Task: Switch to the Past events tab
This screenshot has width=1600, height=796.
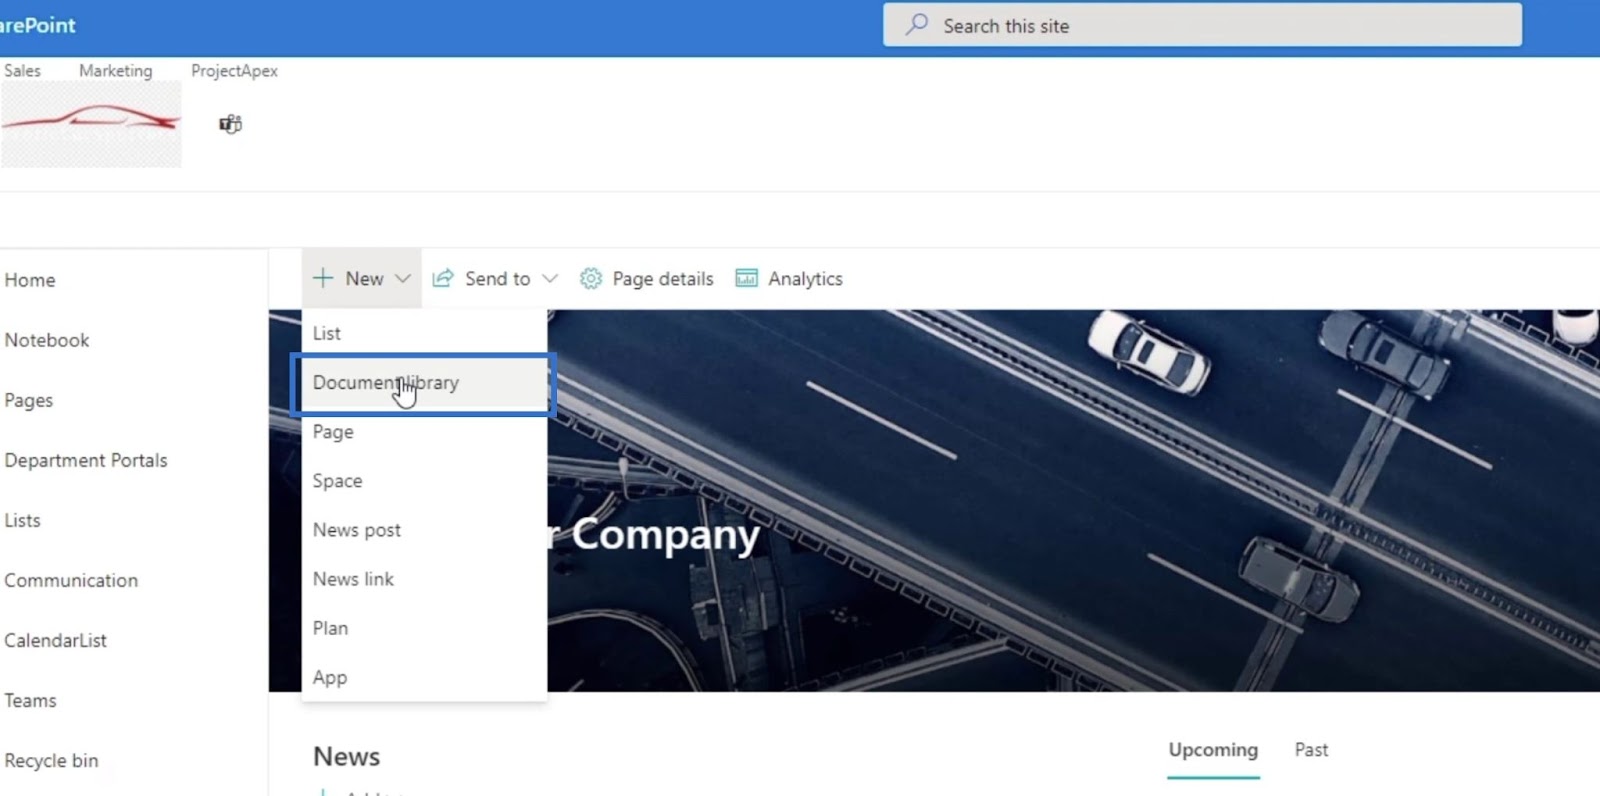Action: (x=1311, y=749)
